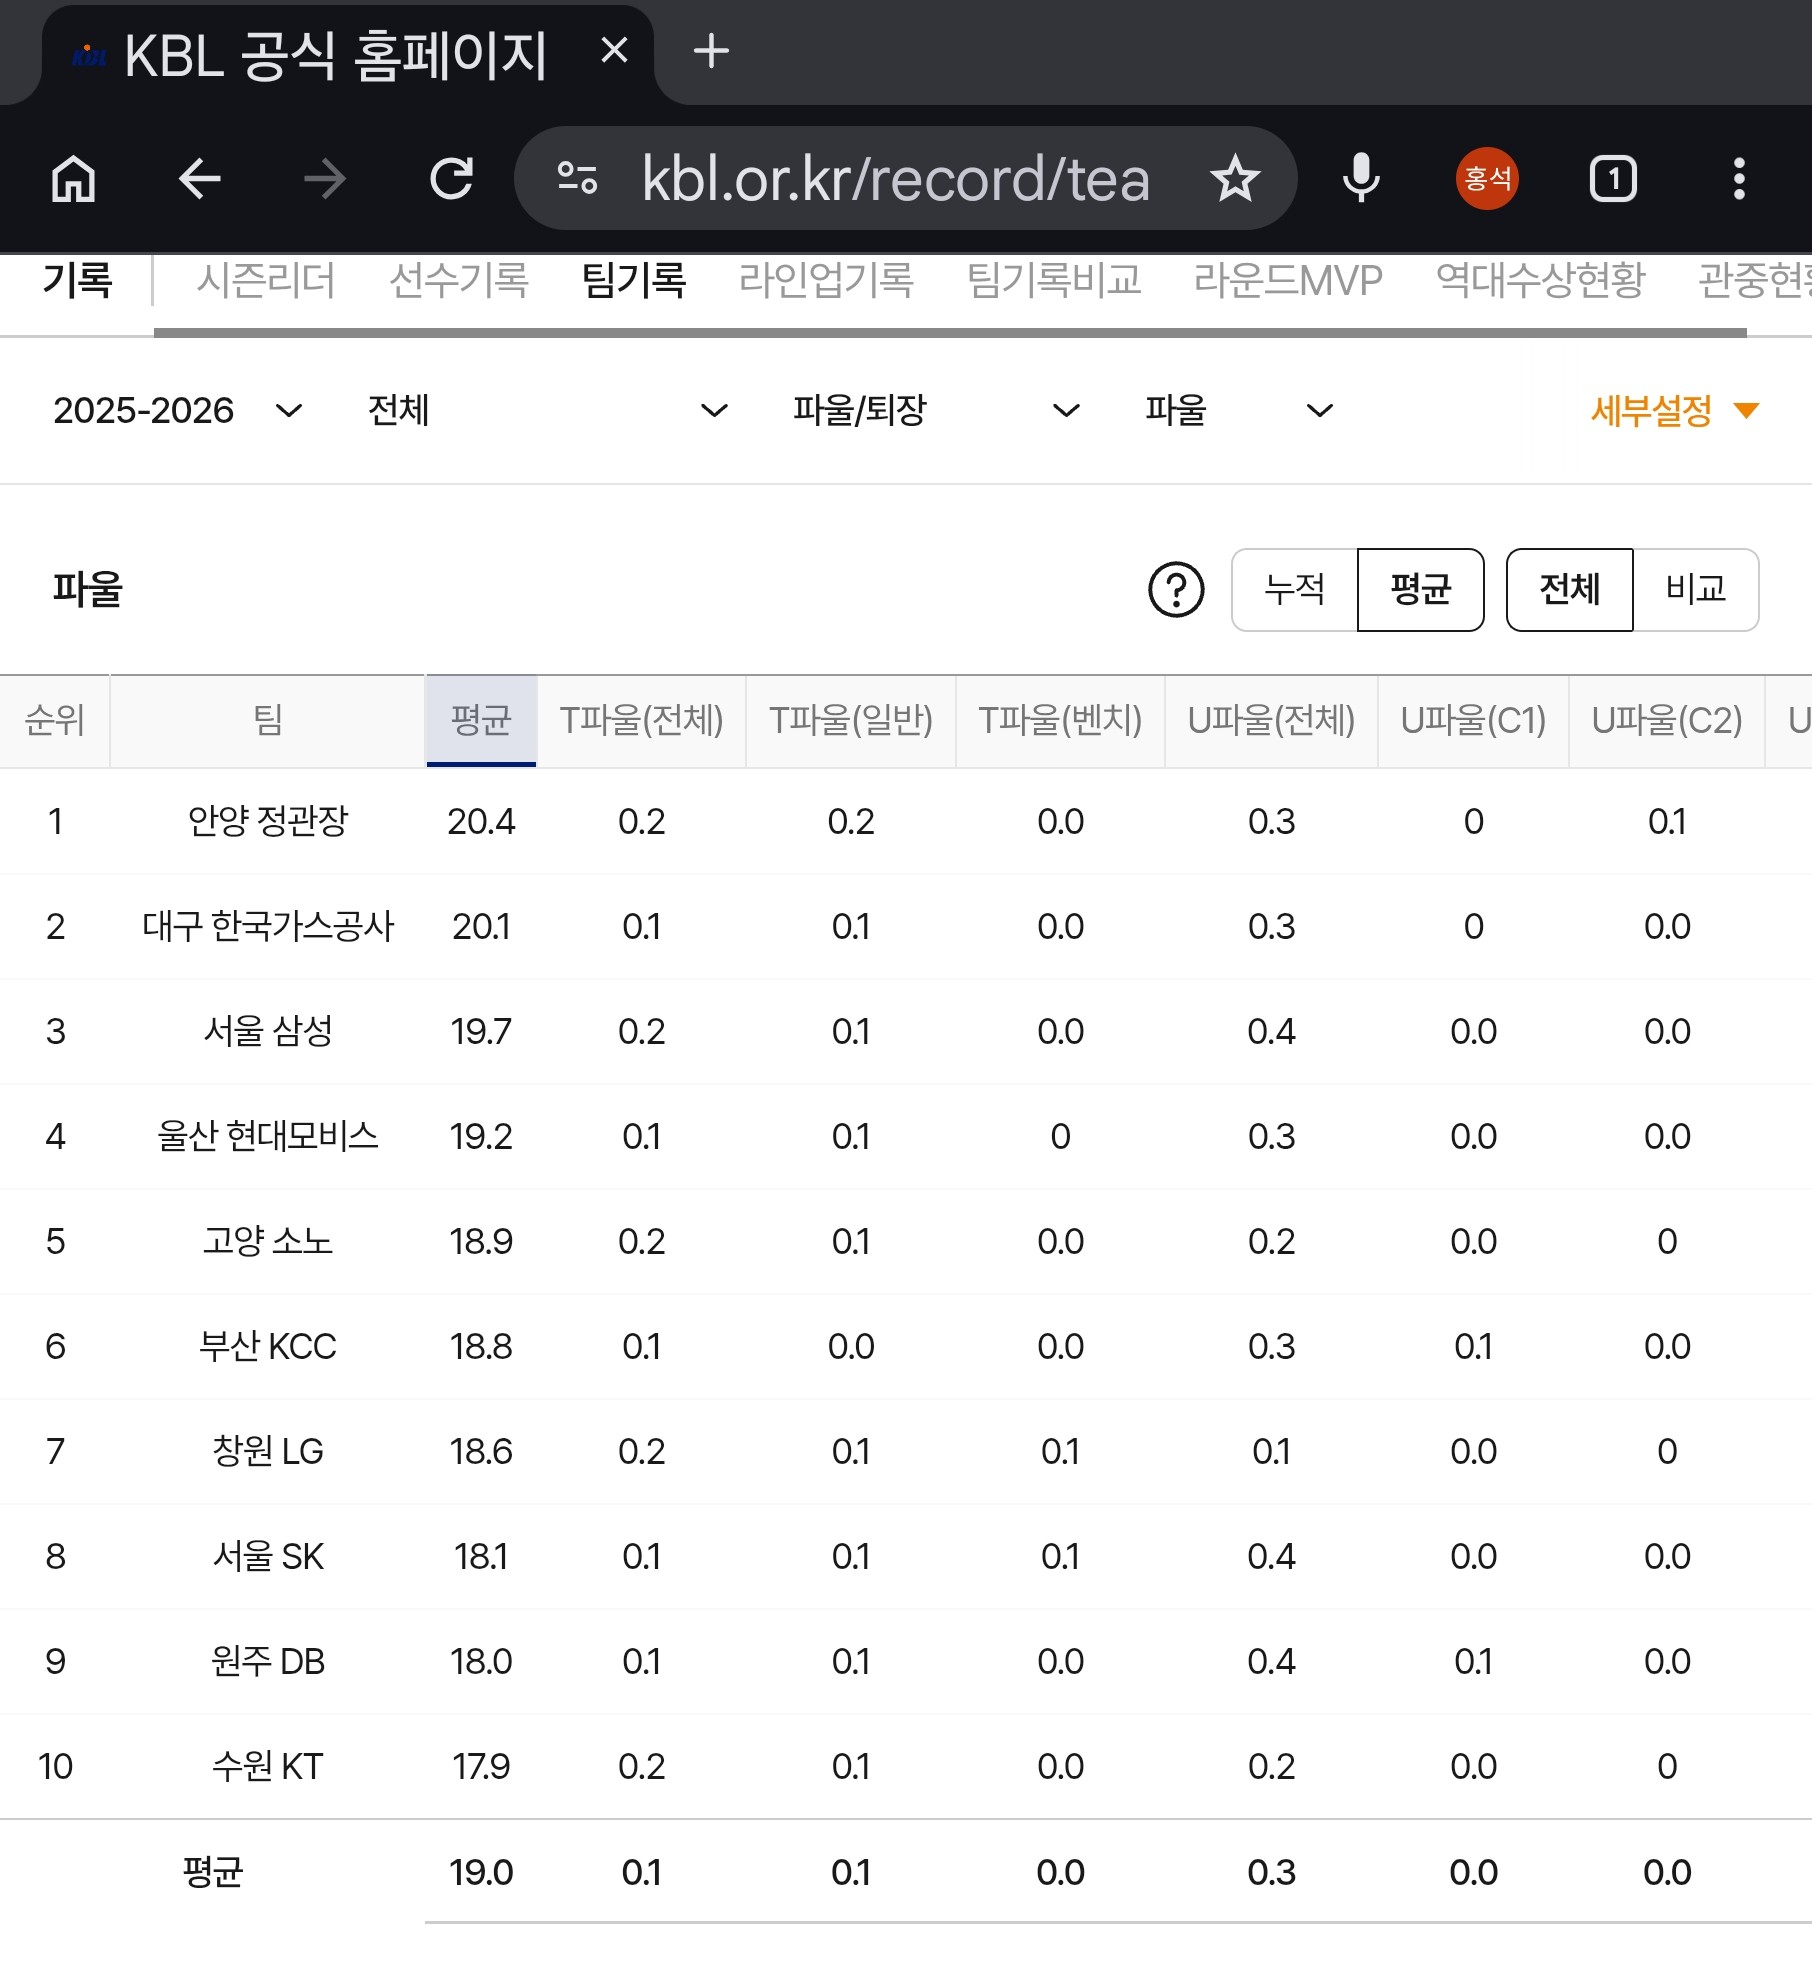Select the 팀기록 tab
1812x1968 pixels.
634,280
